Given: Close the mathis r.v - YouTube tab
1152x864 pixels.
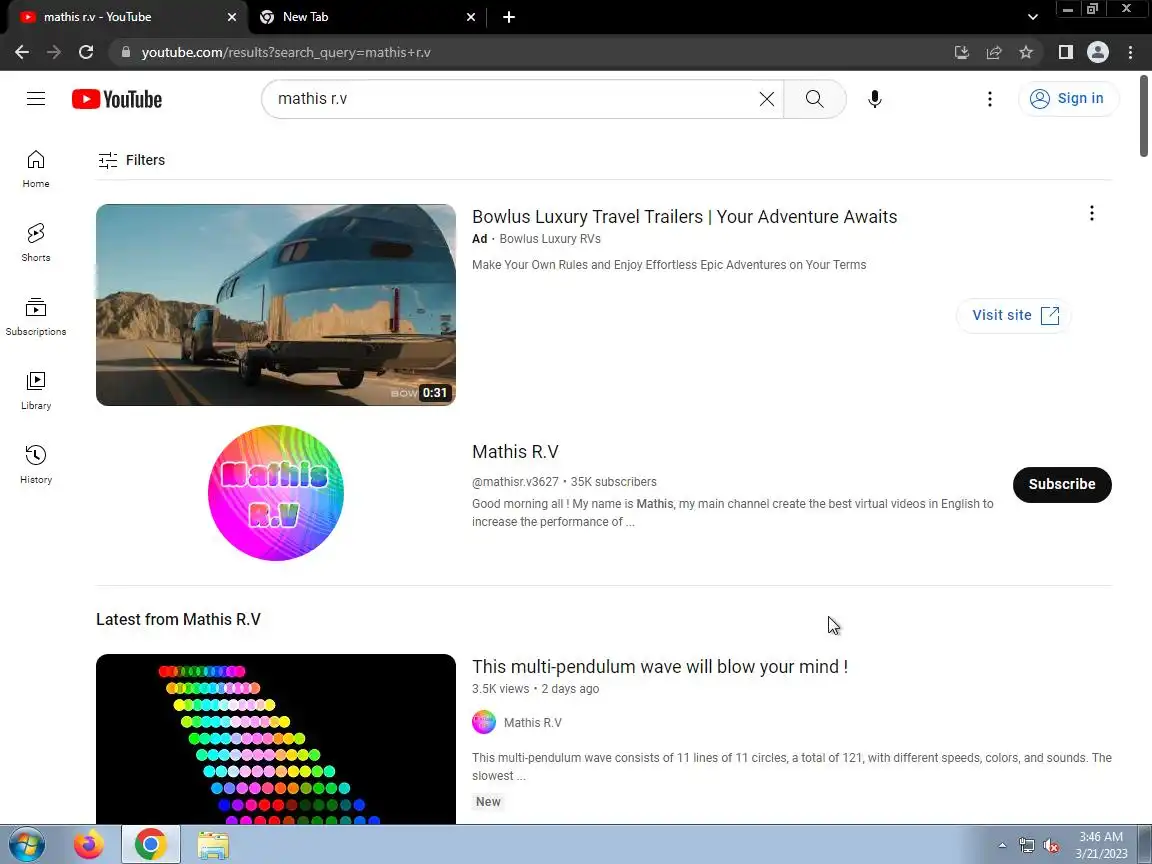Looking at the screenshot, I should (232, 17).
